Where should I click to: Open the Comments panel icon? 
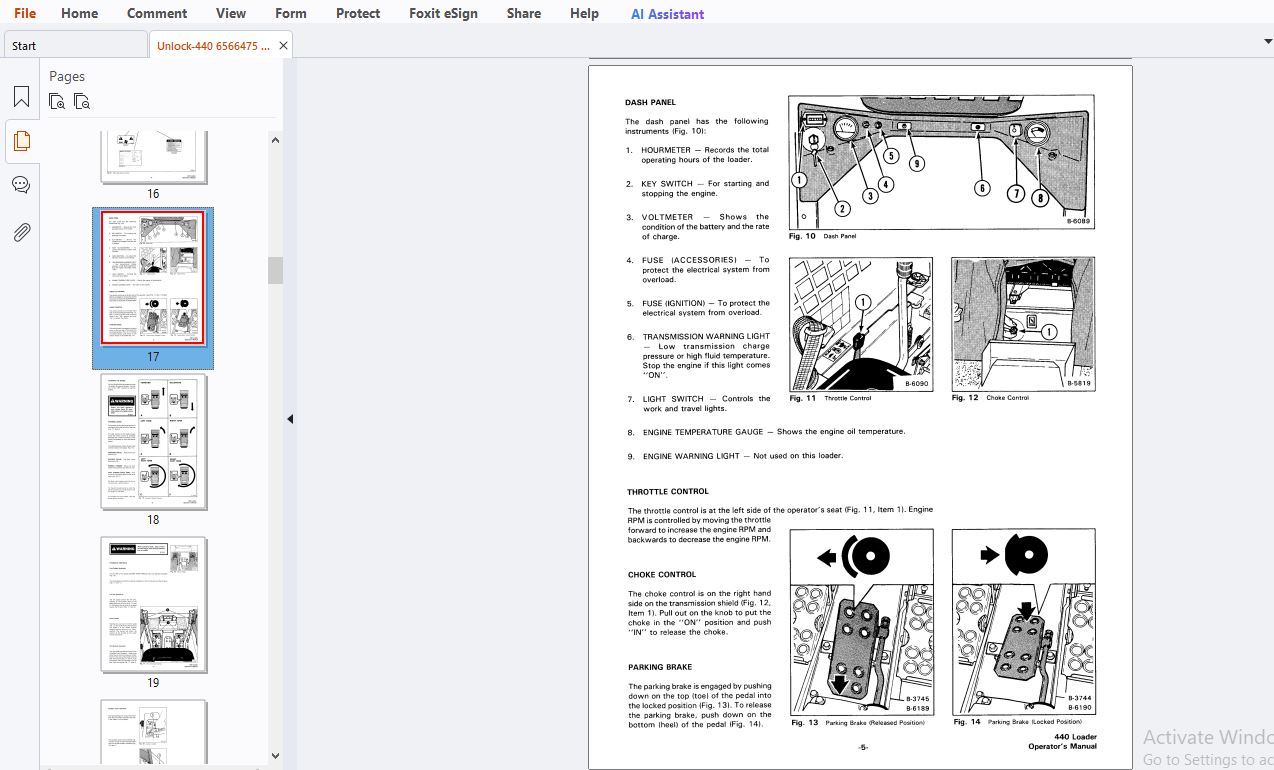[21, 185]
